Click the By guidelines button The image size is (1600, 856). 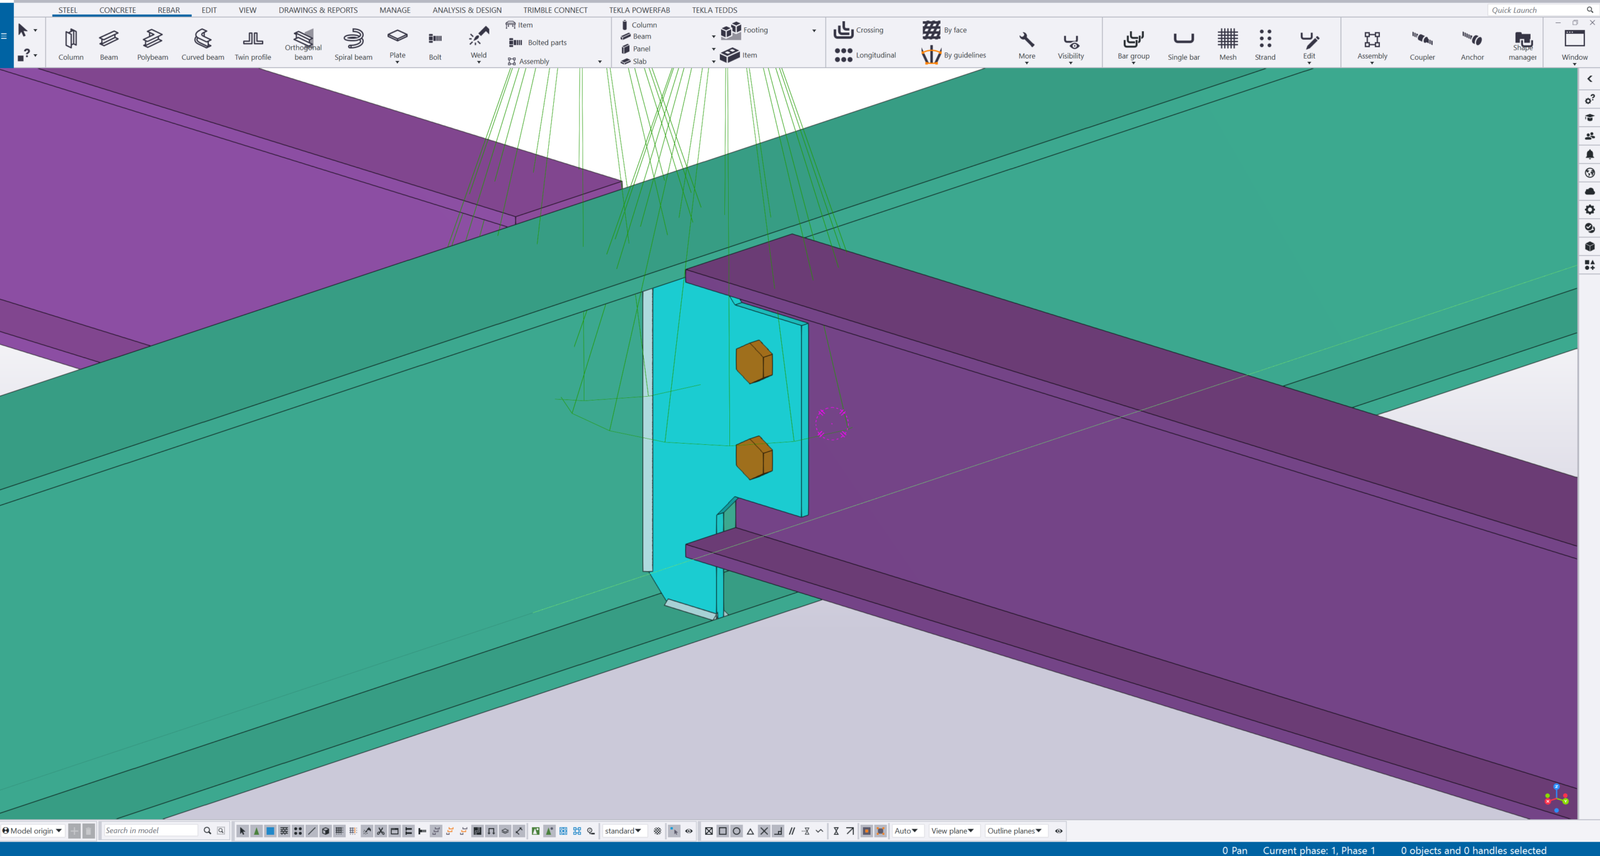(x=954, y=55)
